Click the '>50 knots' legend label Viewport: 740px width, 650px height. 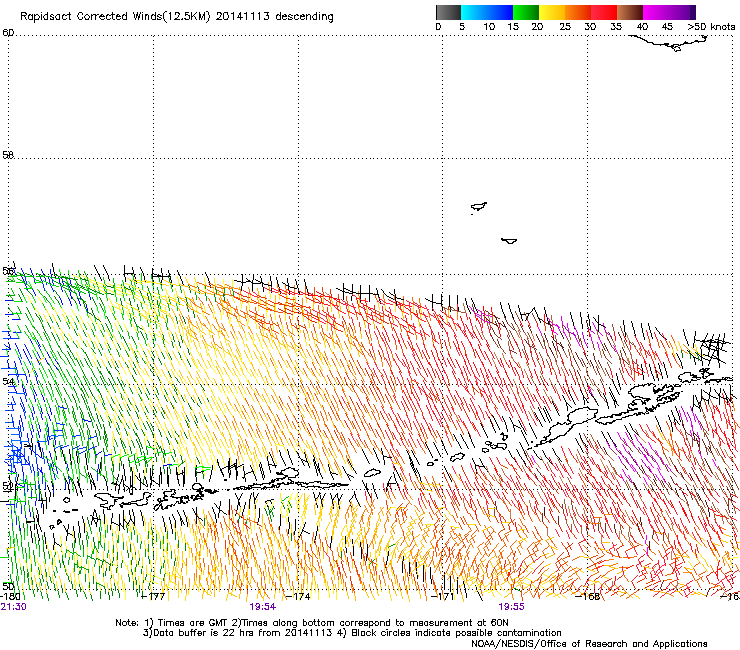coord(711,27)
